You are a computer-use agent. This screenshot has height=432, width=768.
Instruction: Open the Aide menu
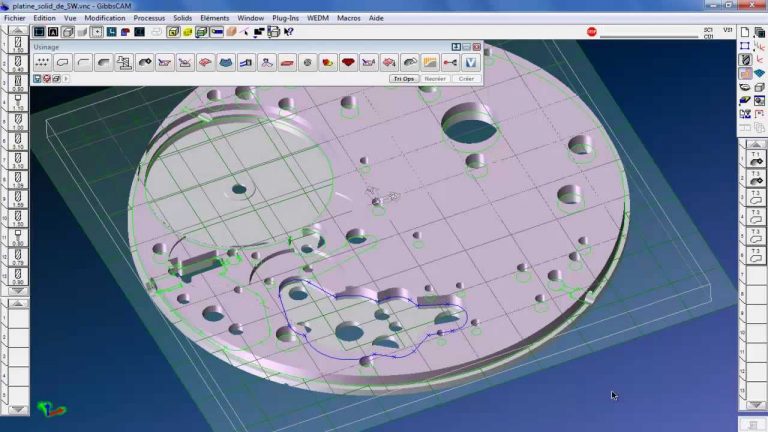click(x=376, y=18)
